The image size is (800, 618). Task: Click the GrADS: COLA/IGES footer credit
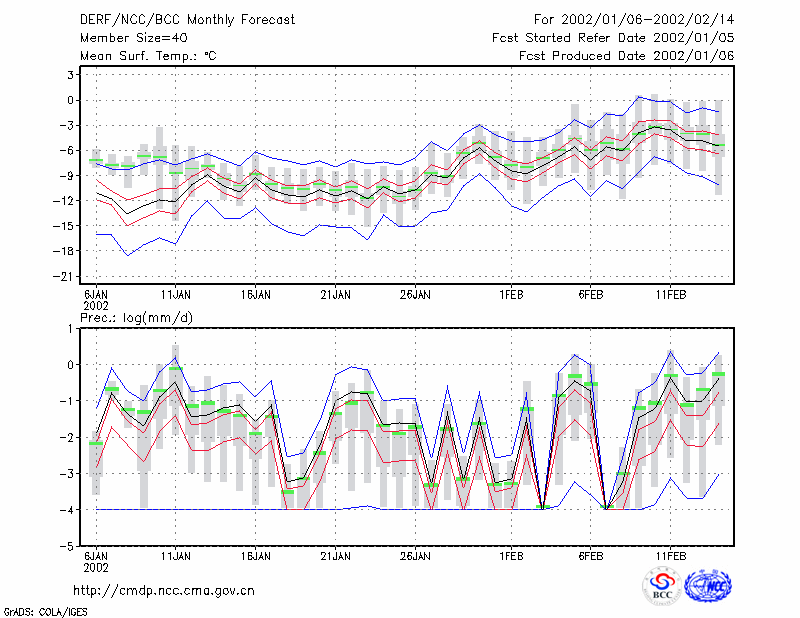45,612
